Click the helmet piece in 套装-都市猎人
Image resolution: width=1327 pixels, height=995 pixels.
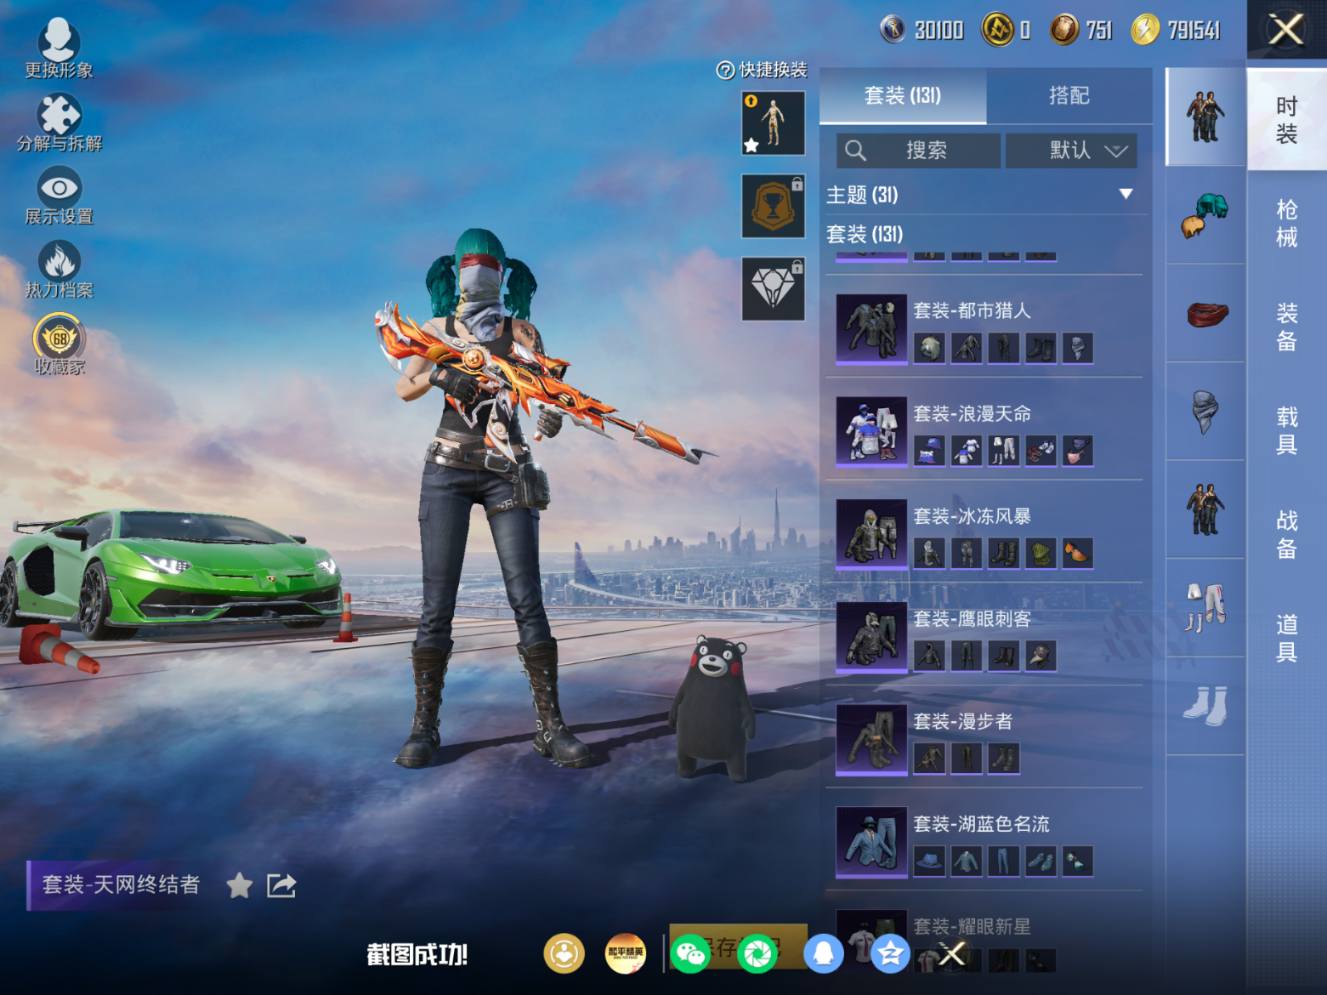[x=929, y=348]
